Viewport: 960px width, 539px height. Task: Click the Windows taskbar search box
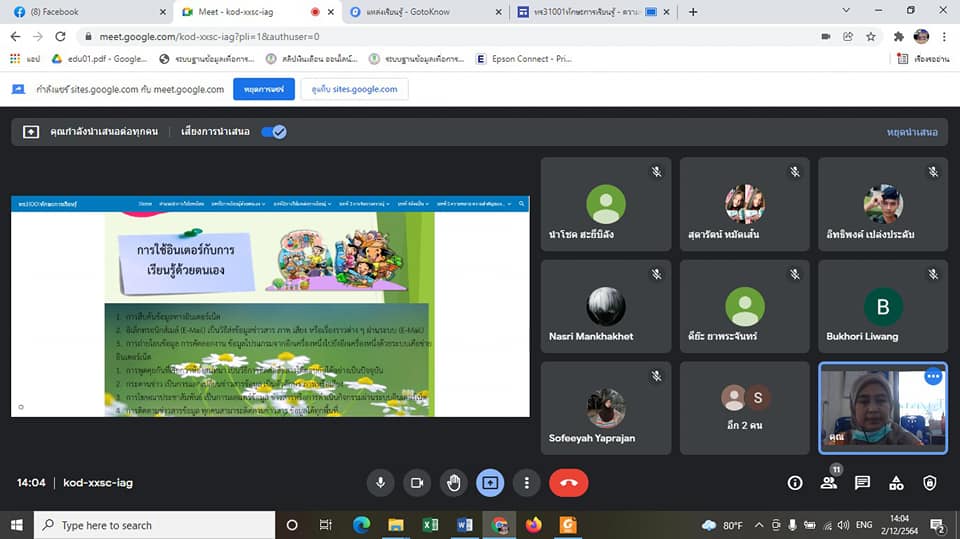155,525
